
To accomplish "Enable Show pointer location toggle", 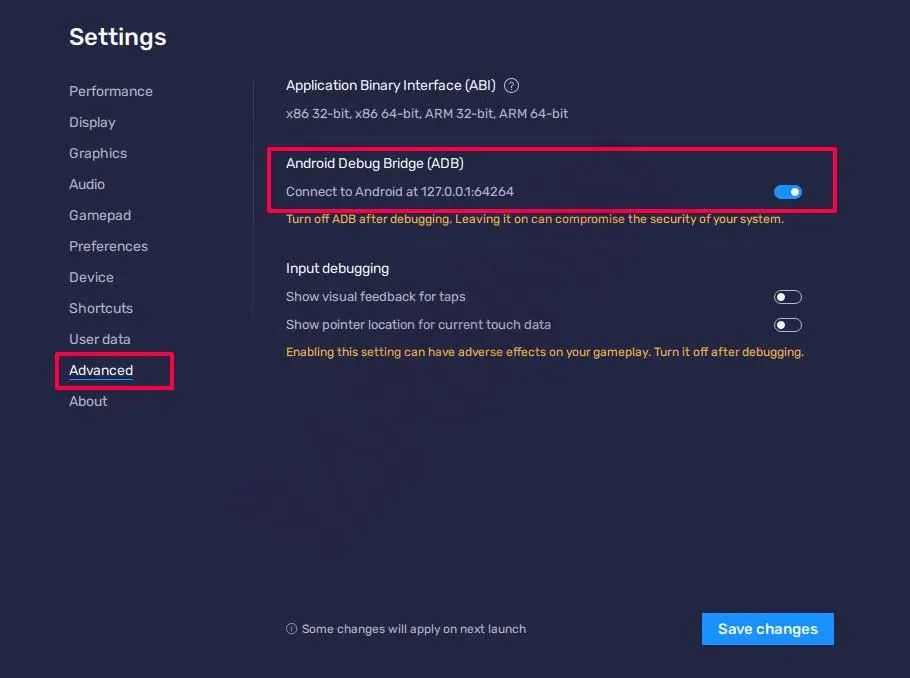I will coord(788,325).
